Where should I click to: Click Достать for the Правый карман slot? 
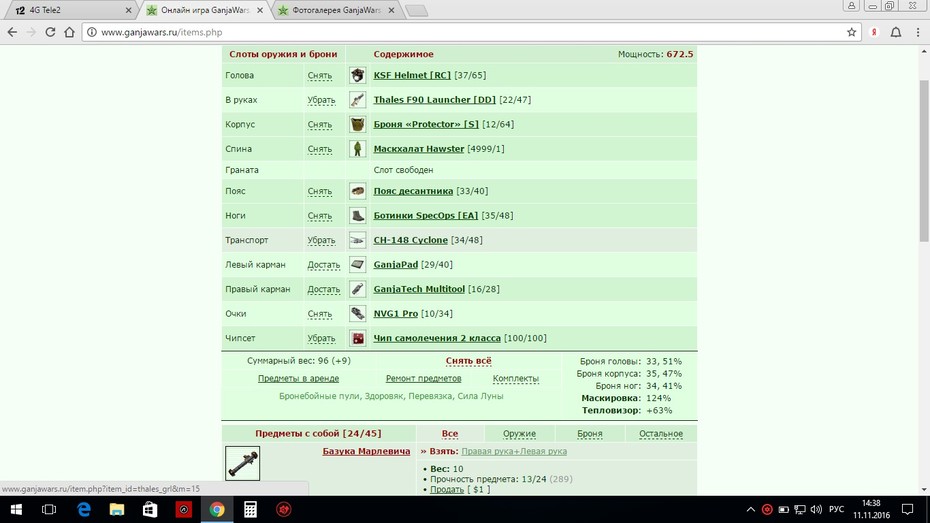tap(324, 289)
